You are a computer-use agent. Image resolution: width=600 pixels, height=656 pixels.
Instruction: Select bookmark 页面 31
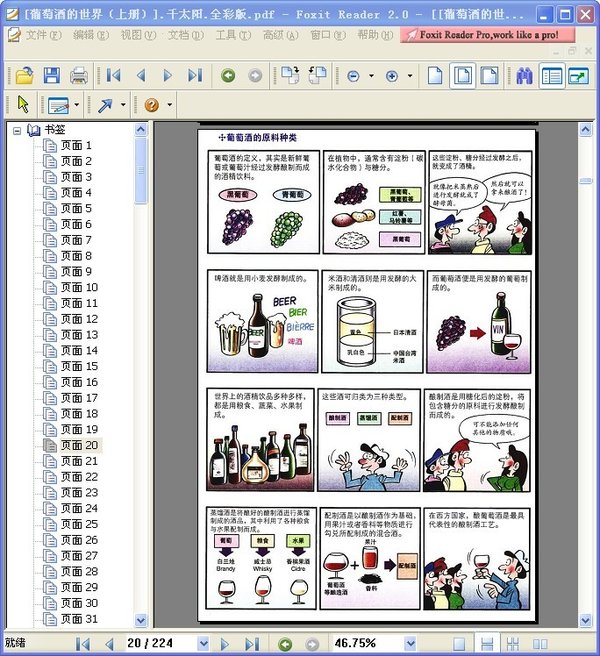[x=79, y=619]
